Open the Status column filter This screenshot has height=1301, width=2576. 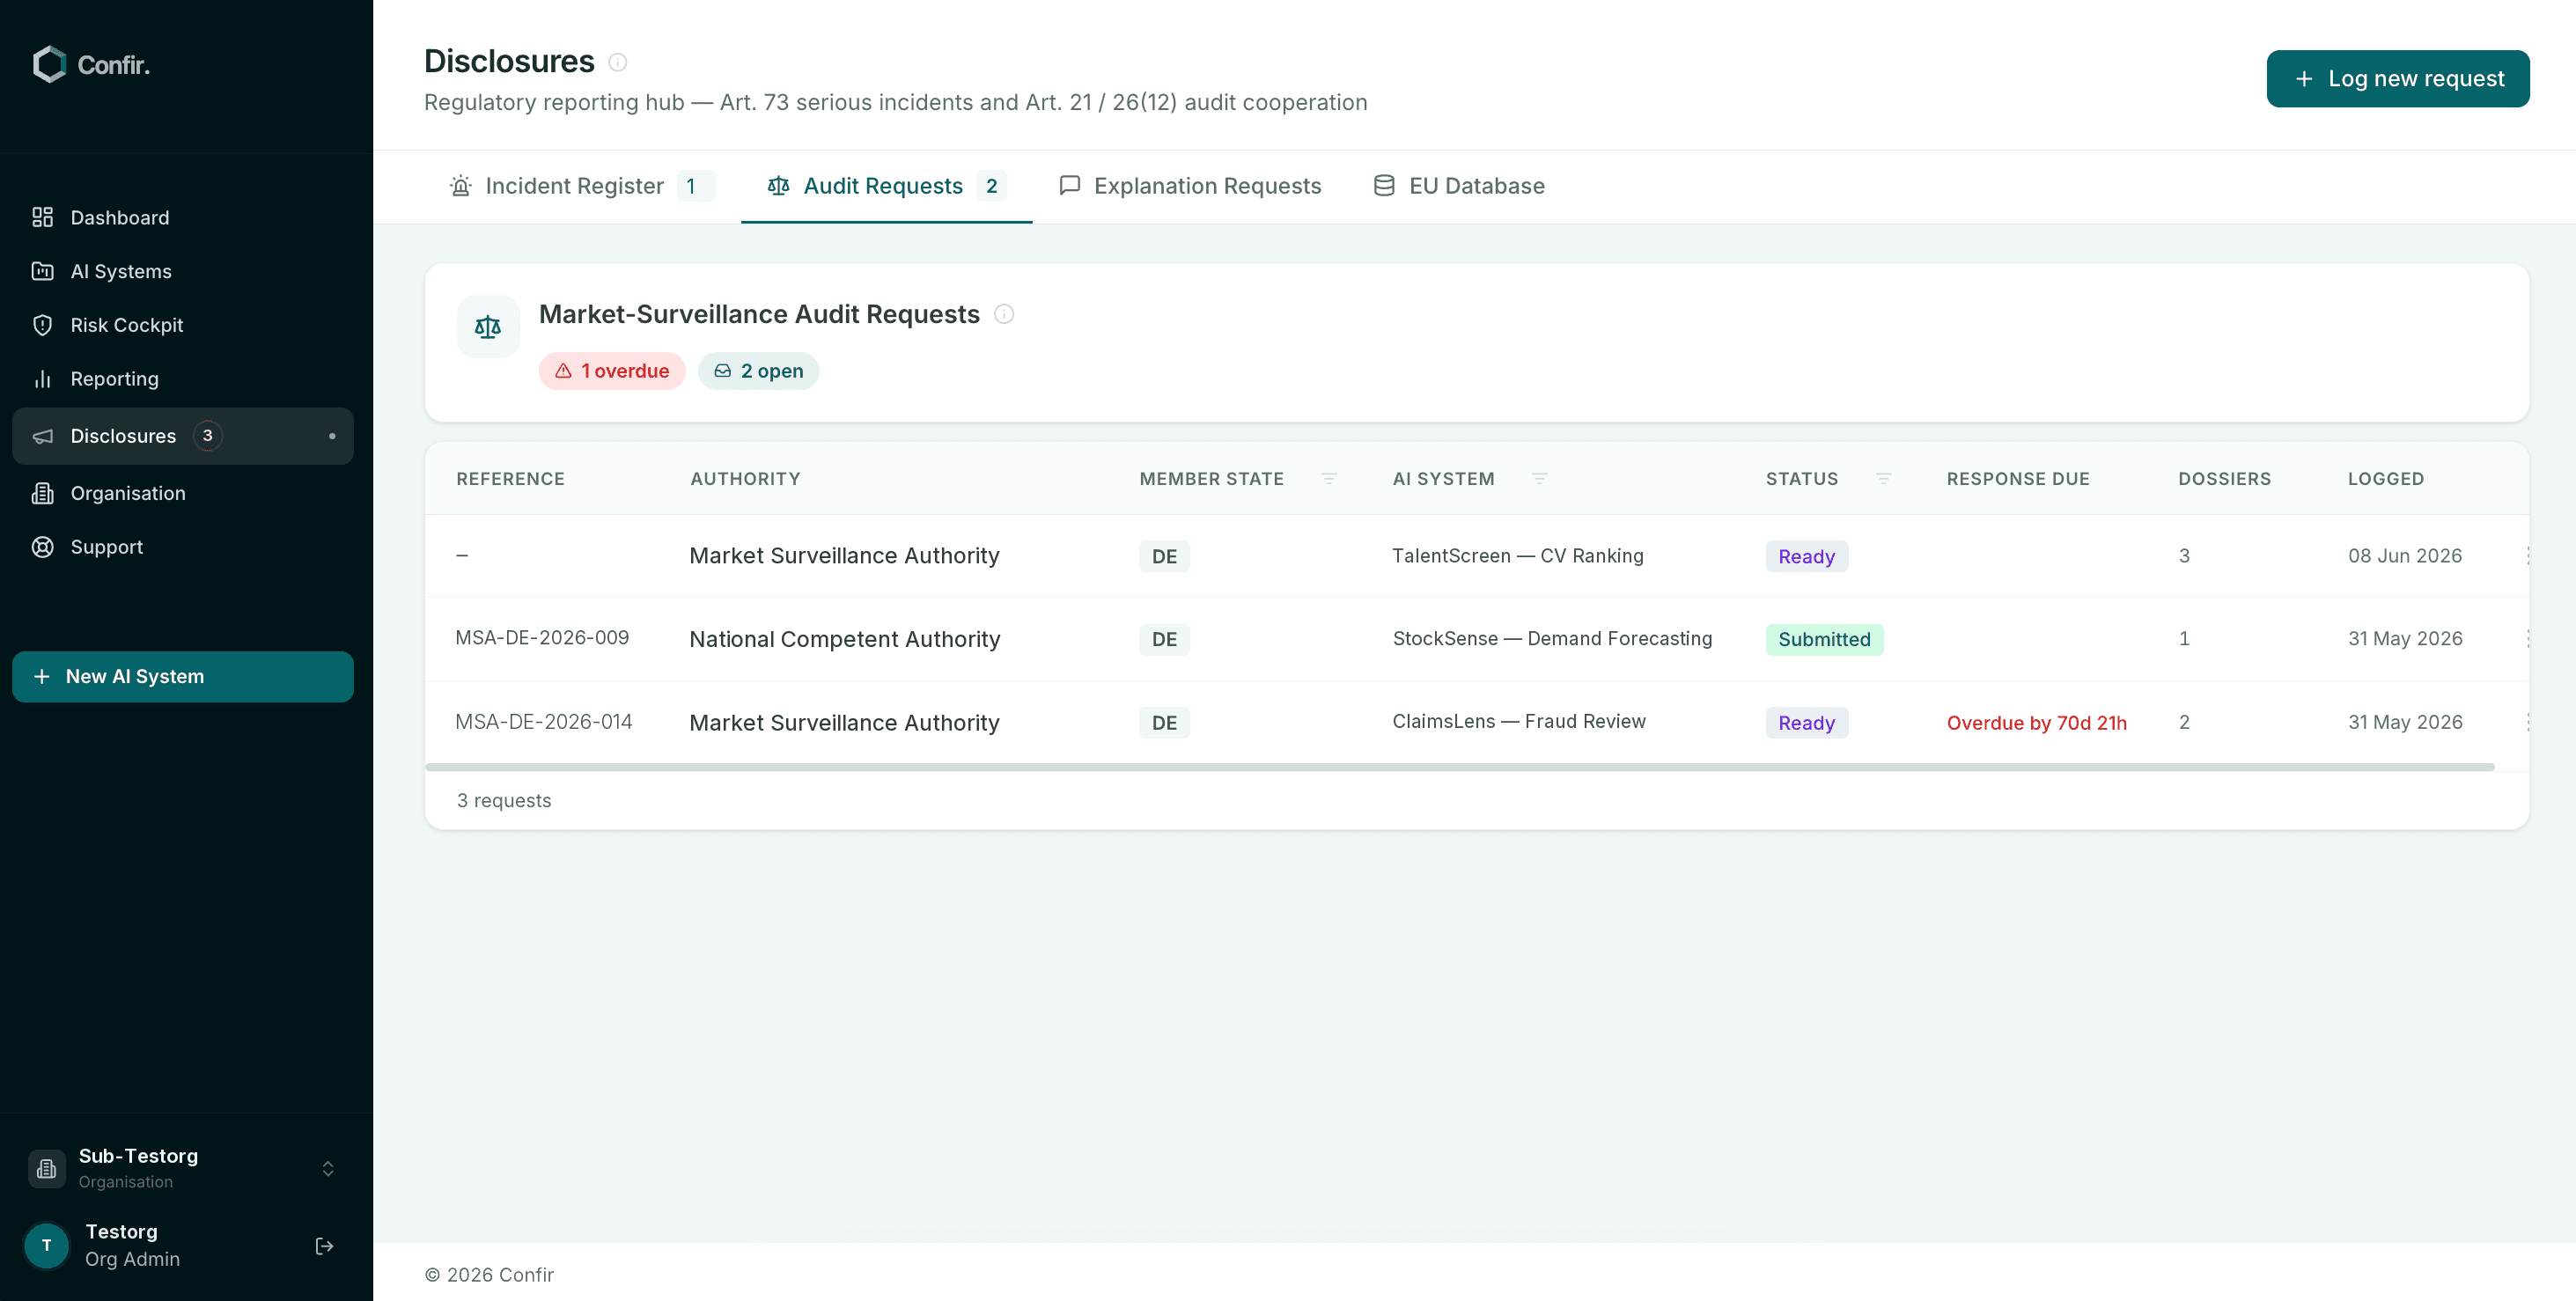tap(1883, 479)
